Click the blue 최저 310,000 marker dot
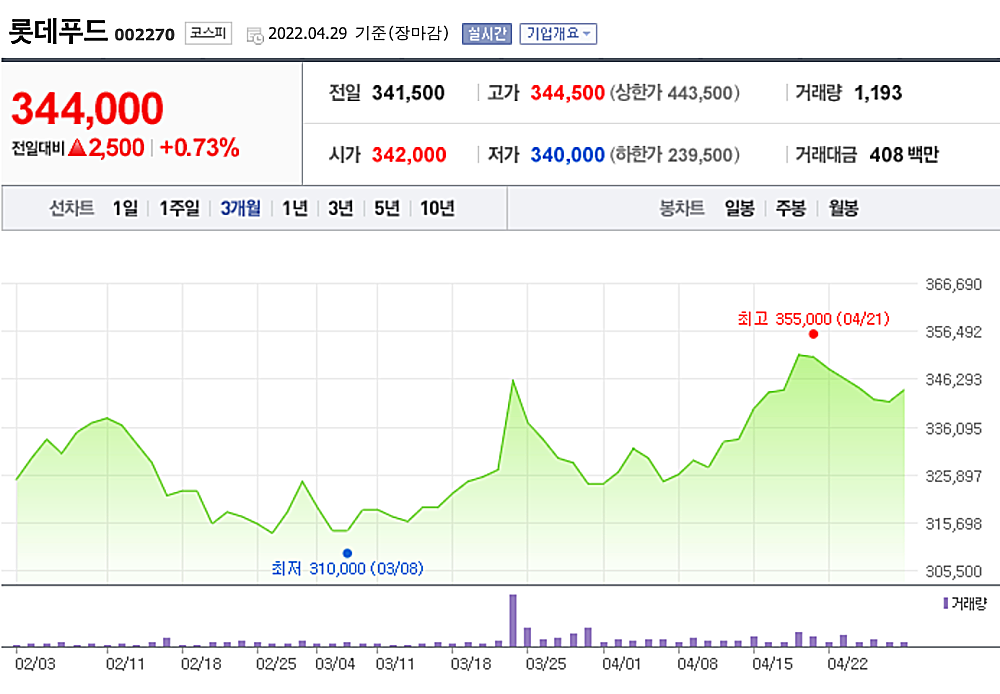This screenshot has width=1000, height=694. [x=347, y=553]
